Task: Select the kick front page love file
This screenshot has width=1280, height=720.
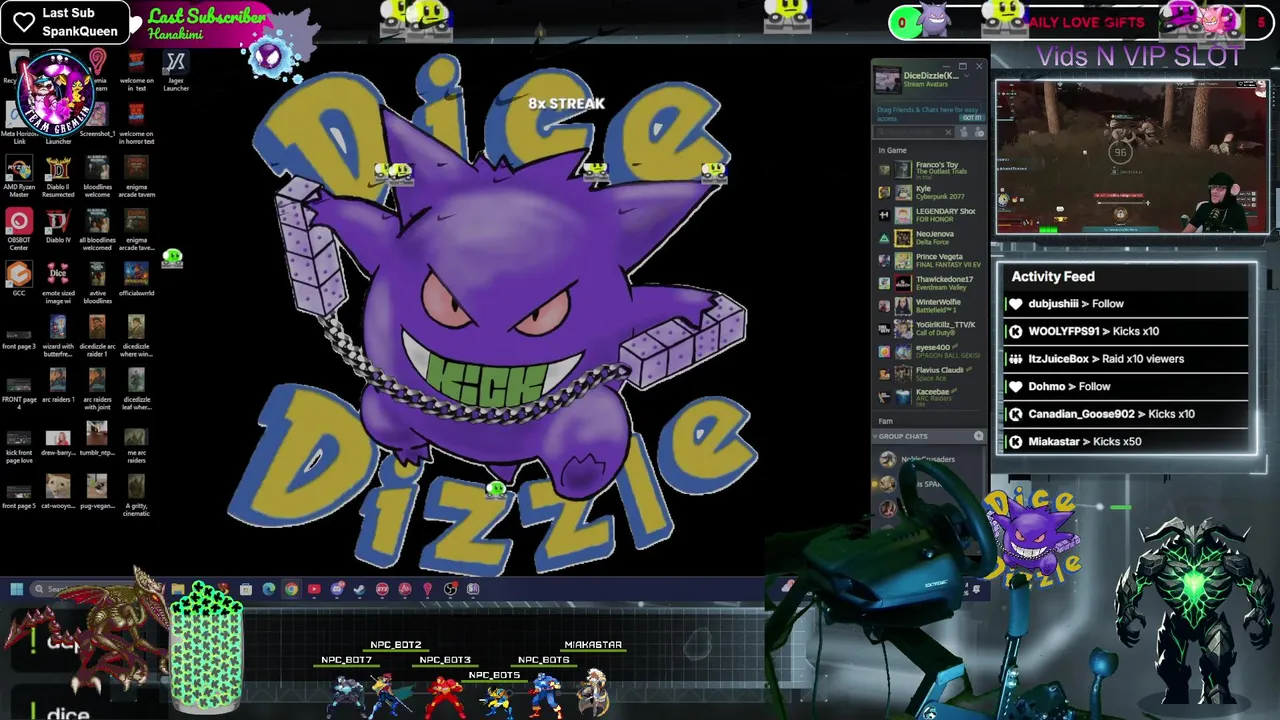Action: pos(19,447)
